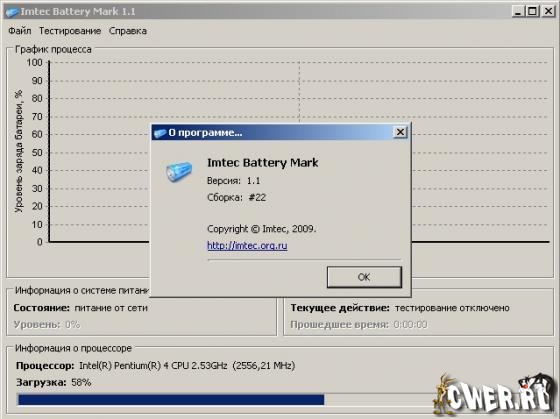
Task: Minimize the Imtec Battery Mark window
Action: 518,11
